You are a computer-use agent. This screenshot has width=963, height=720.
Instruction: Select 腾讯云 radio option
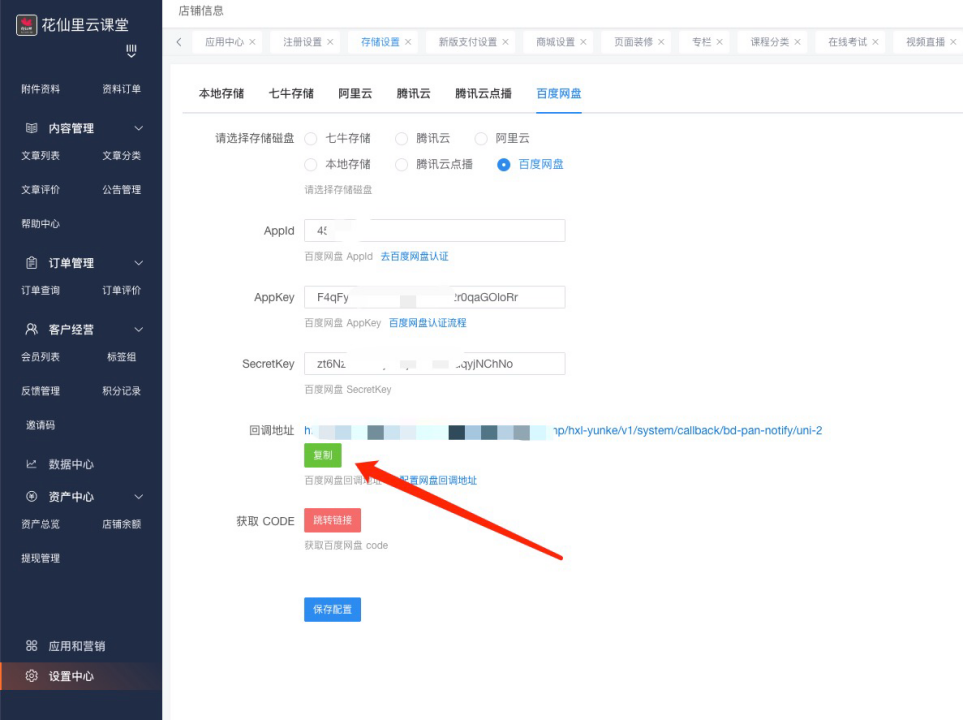coord(402,139)
